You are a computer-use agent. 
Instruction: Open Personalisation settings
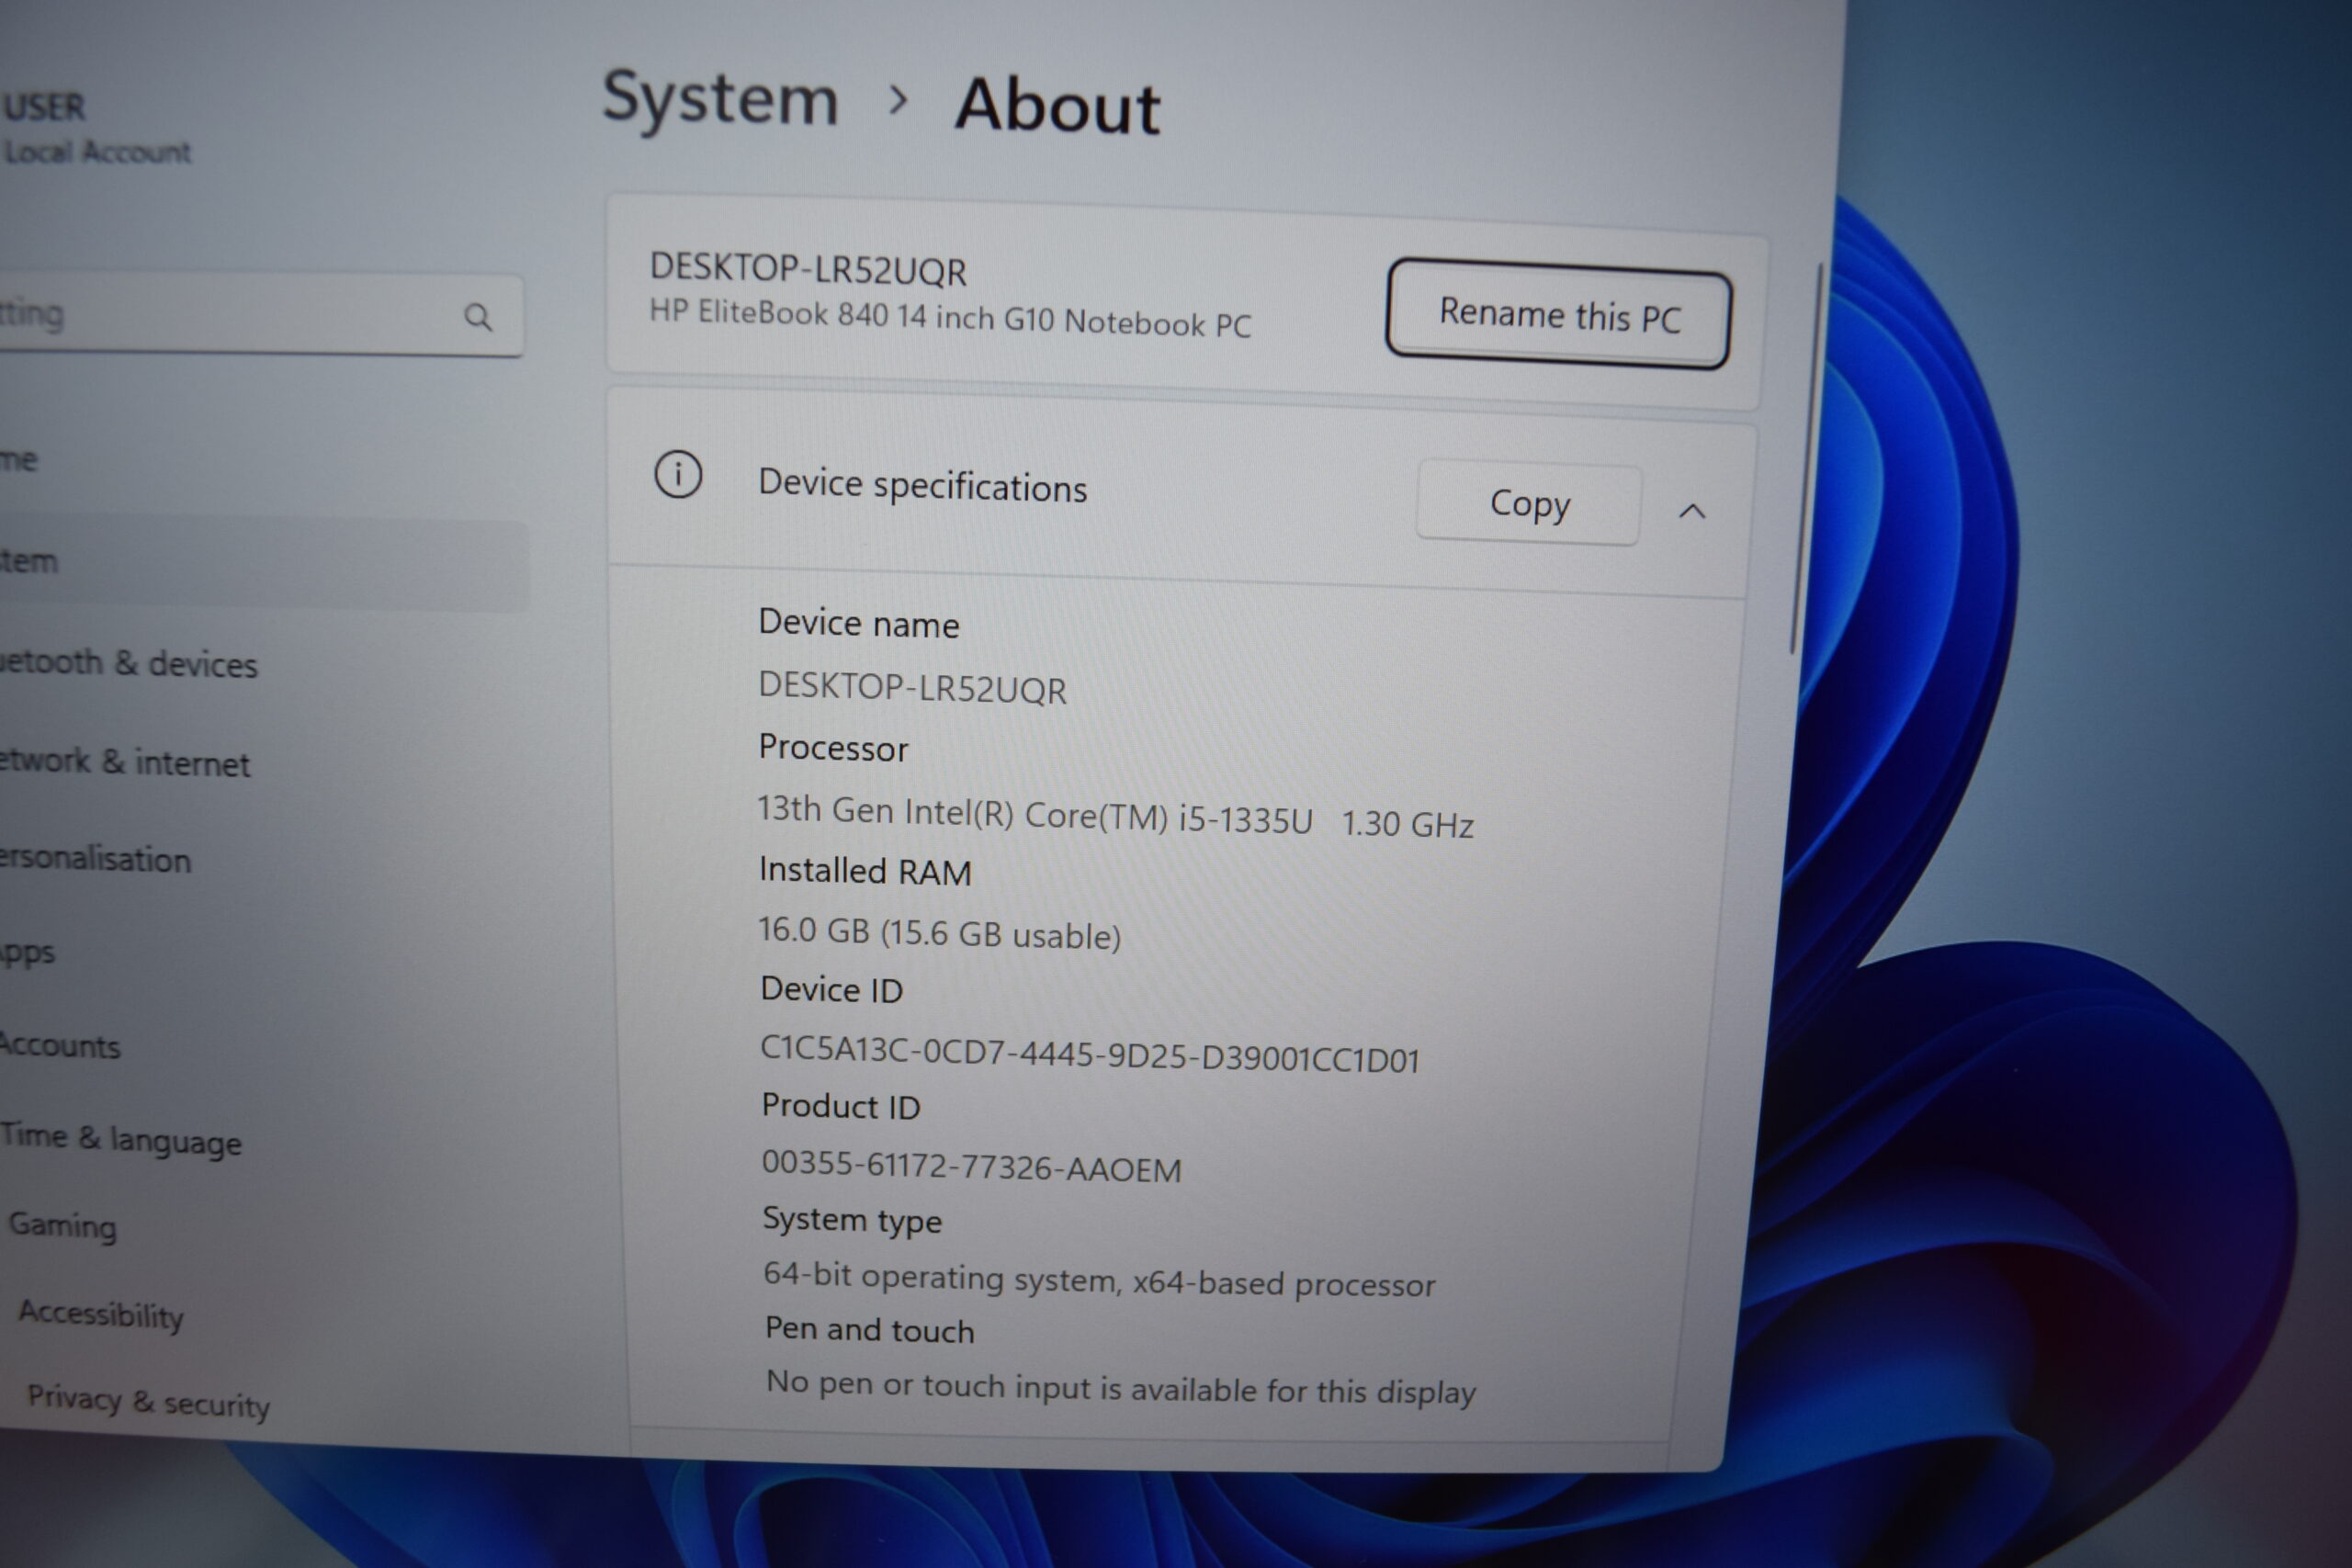point(95,858)
